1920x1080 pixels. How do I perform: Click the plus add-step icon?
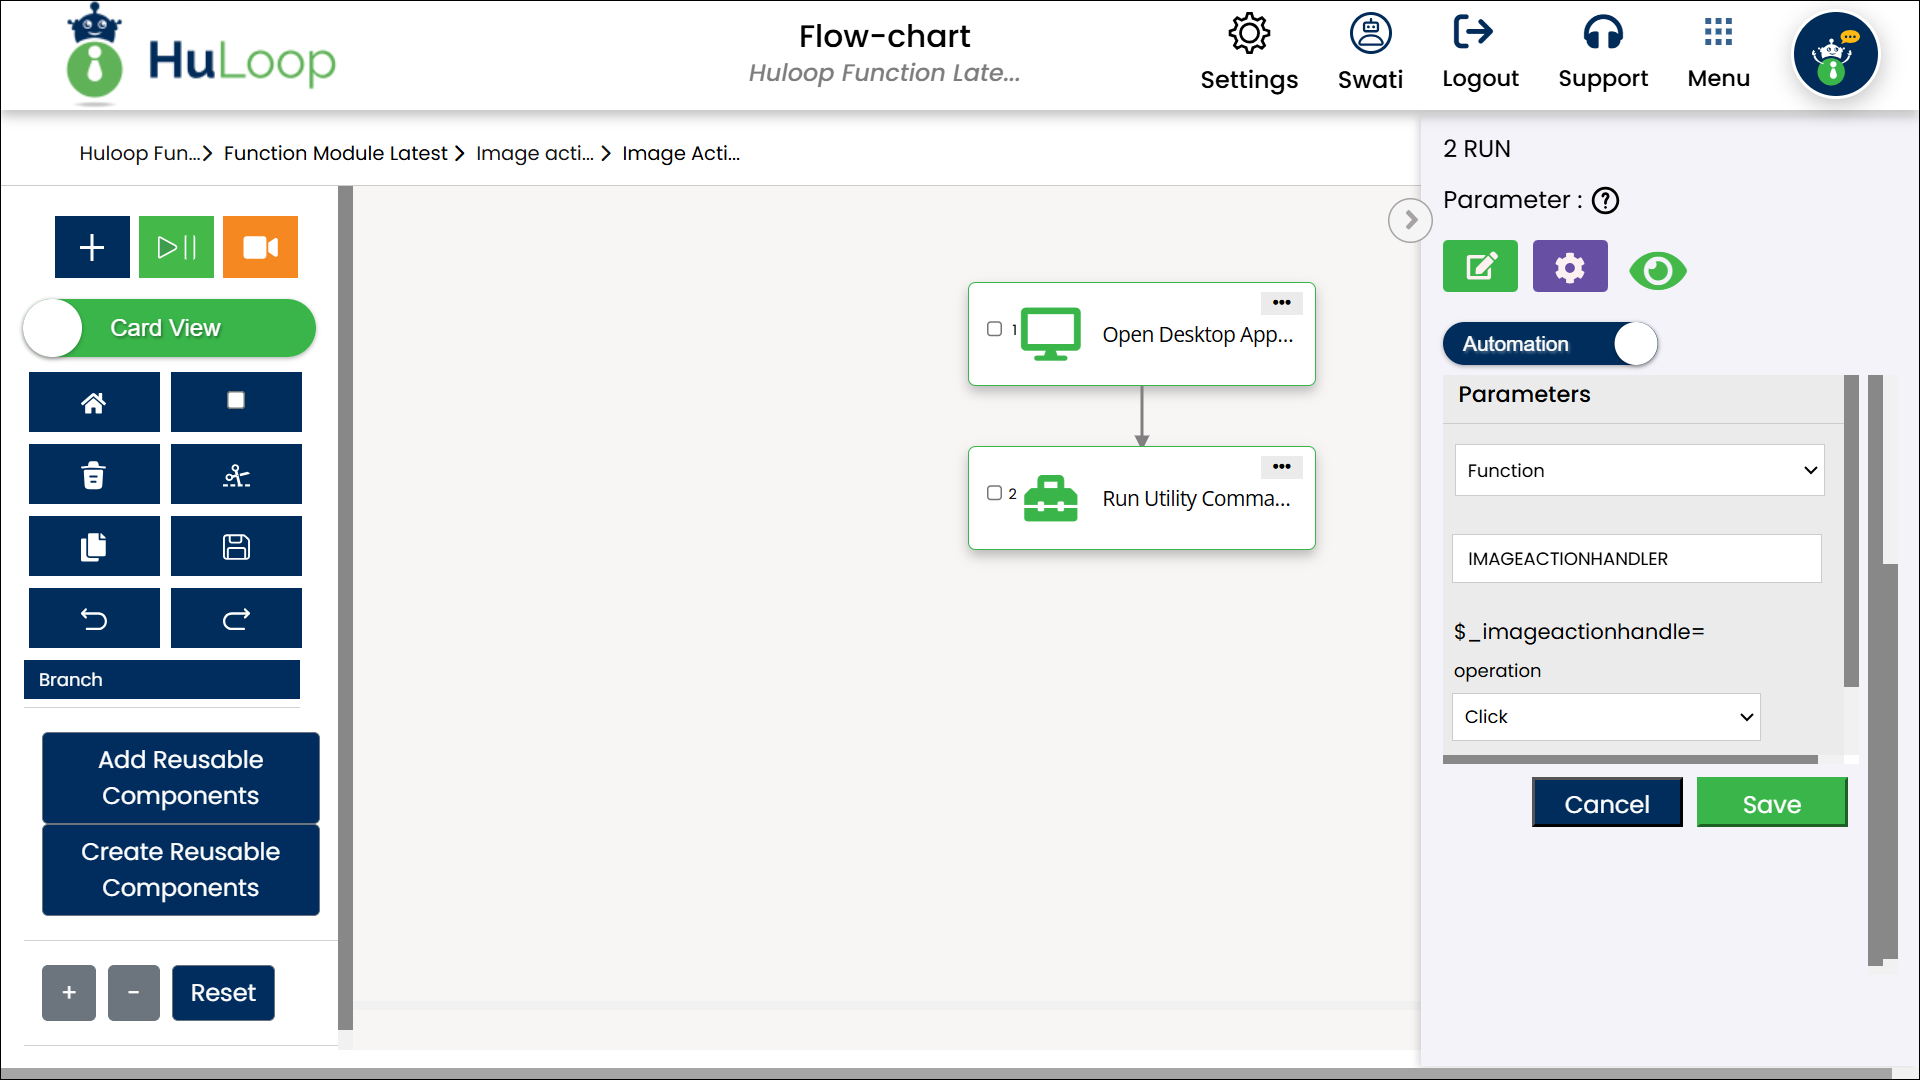pyautogui.click(x=92, y=247)
